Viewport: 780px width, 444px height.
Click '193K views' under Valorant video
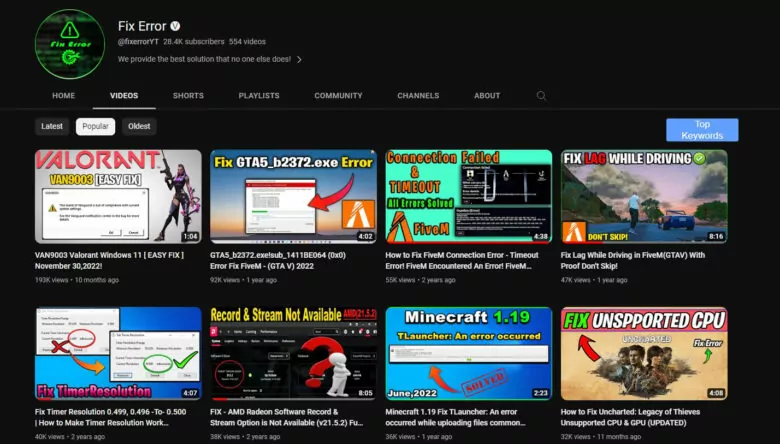[52, 280]
